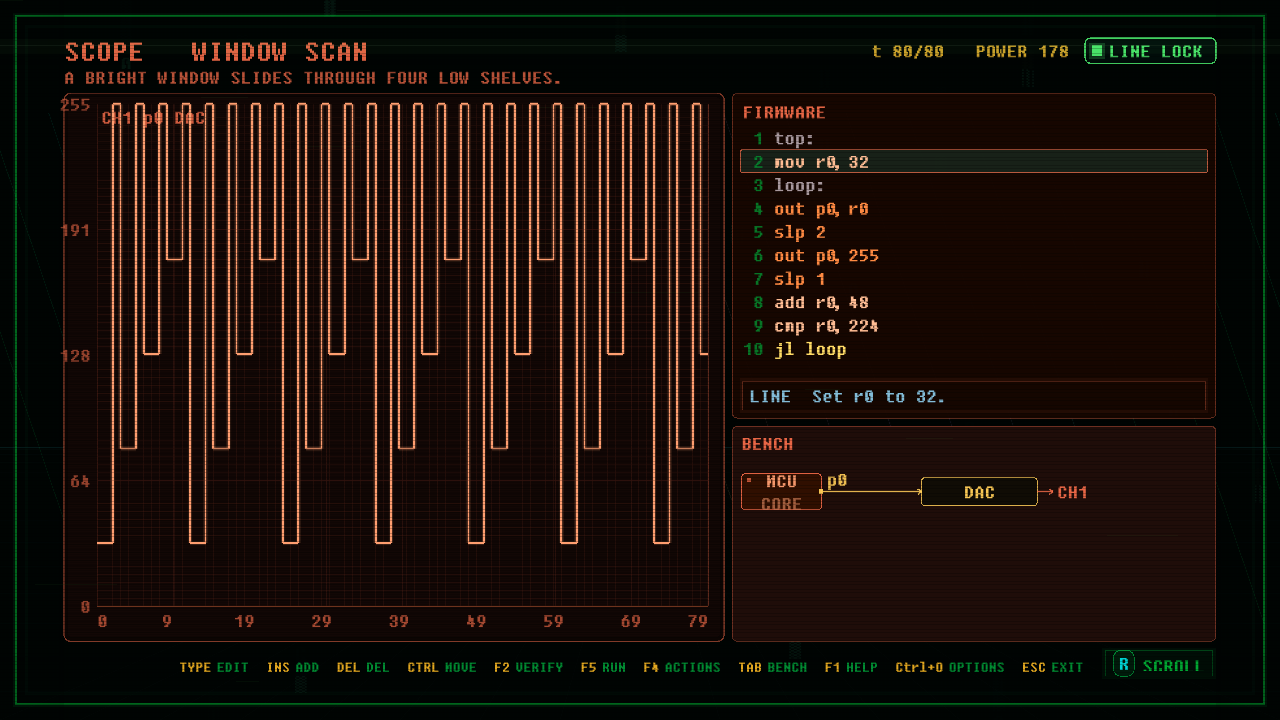Toggle the LINE LOCK indicator
The image size is (1280, 720).
pos(1150,51)
